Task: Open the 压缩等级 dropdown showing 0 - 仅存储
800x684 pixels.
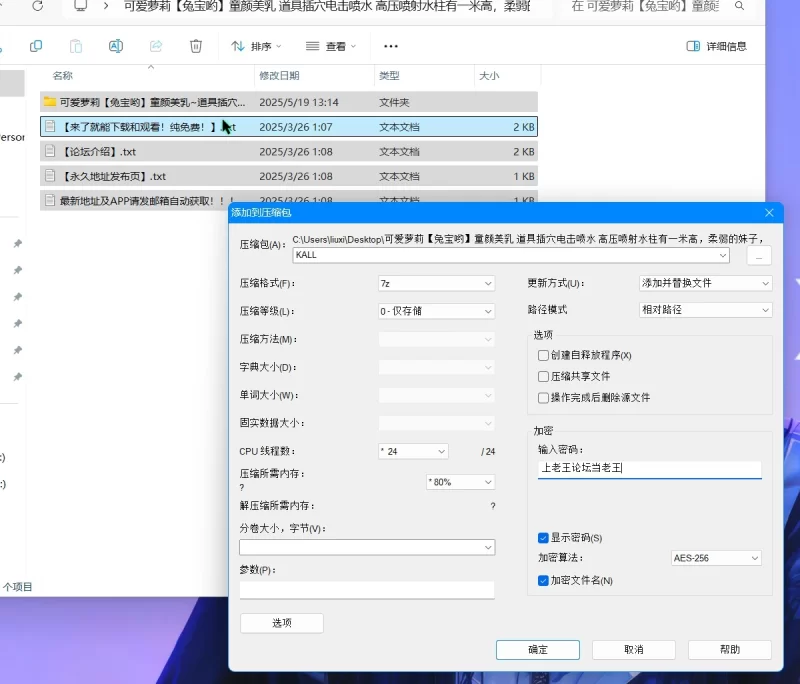Action: (436, 311)
